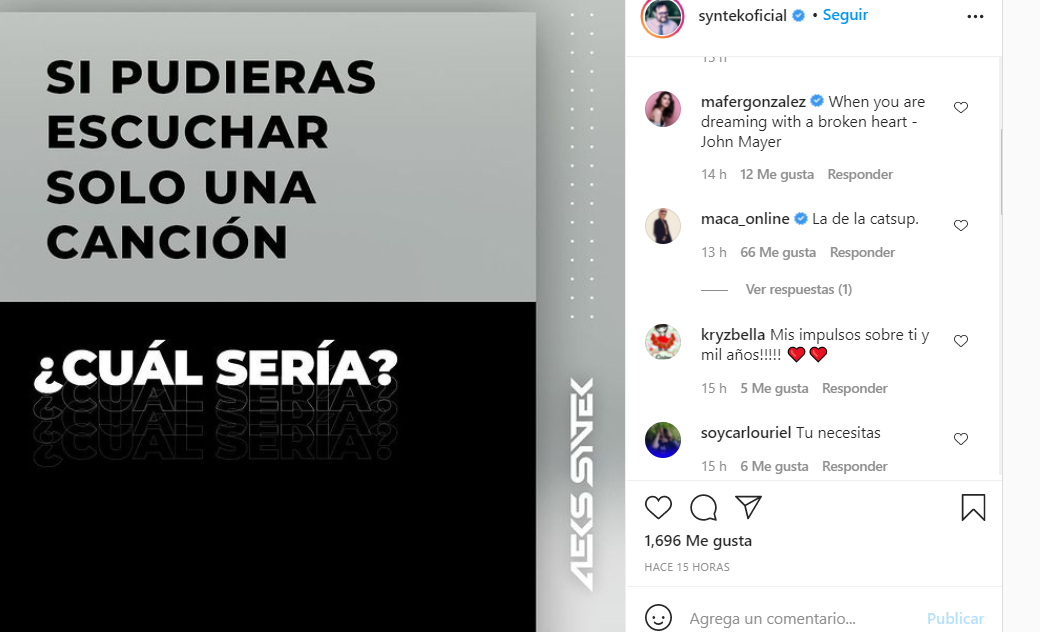This screenshot has height=632, width=1040.
Task: Click Seguir to follow syntekoficial
Action: (x=845, y=15)
